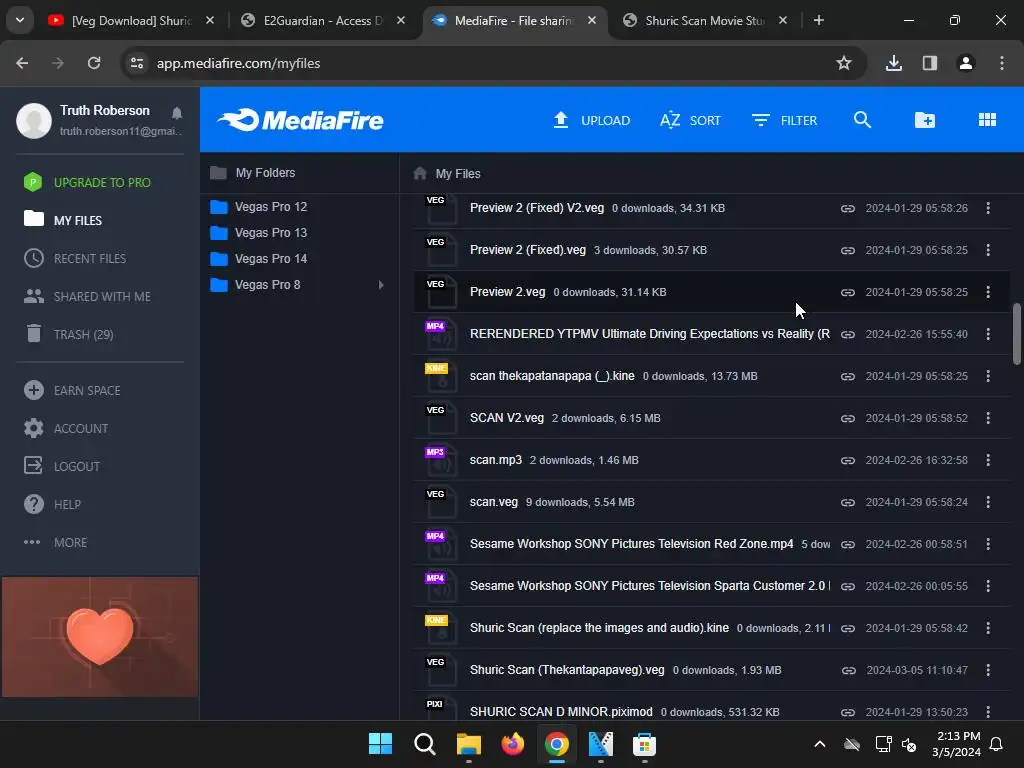Open options menu for SCAN V2.veg
The height and width of the screenshot is (768, 1024).
pos(987,418)
